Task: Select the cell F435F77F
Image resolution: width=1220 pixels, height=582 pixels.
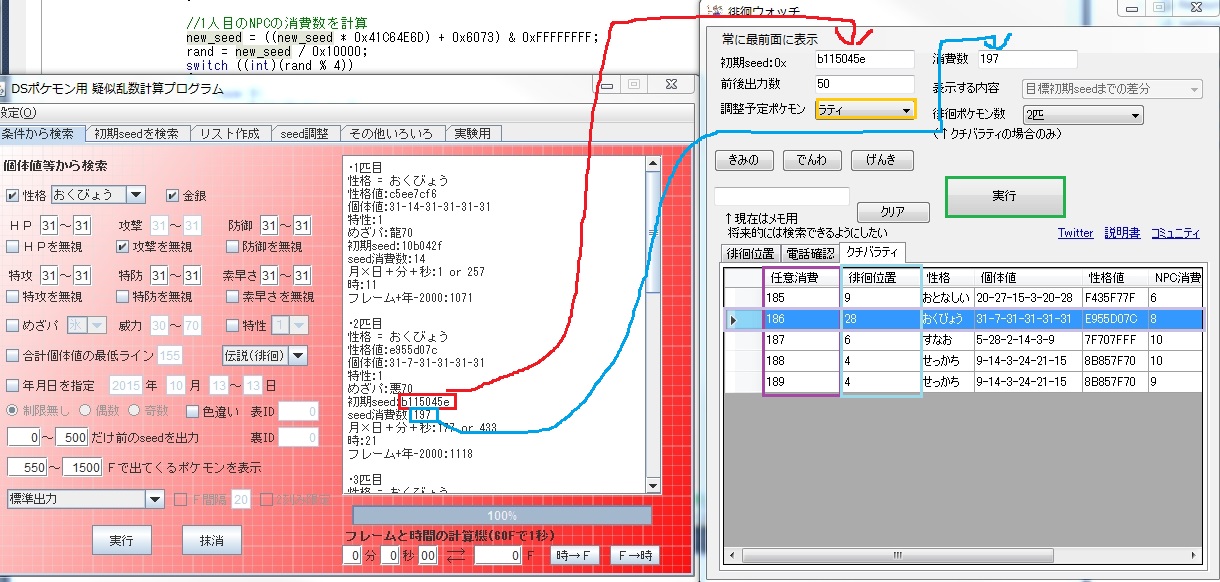Action: coord(1114,298)
